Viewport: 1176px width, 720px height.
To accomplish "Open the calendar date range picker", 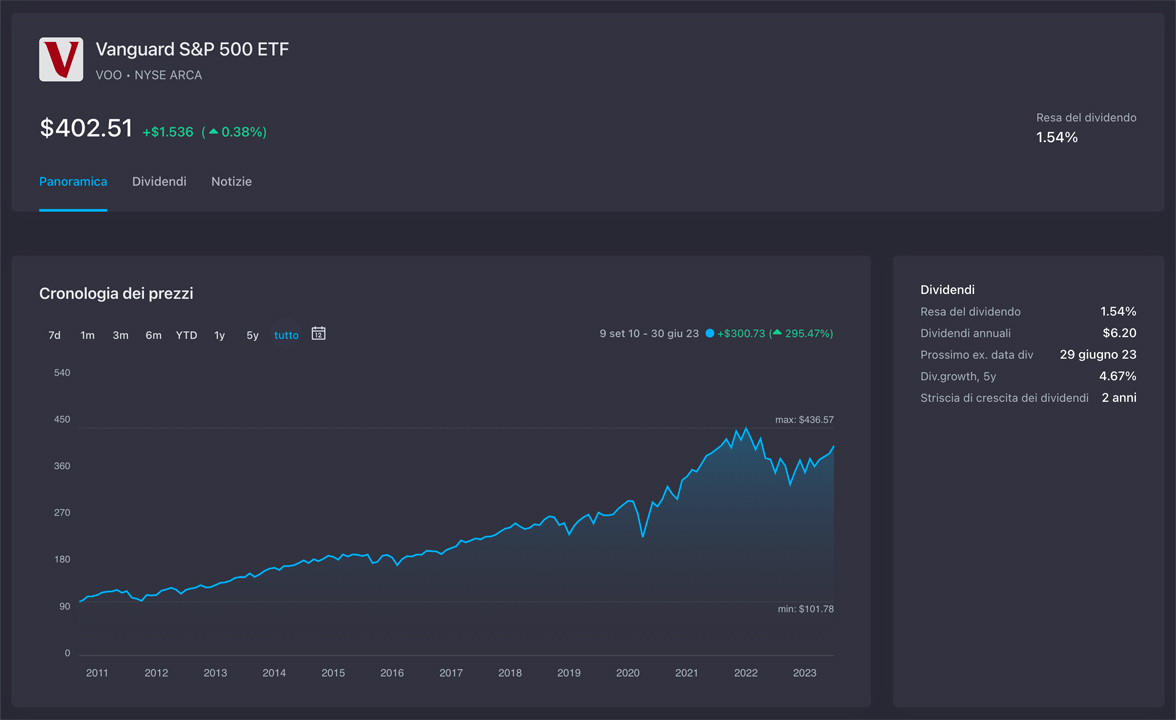I will pos(318,334).
